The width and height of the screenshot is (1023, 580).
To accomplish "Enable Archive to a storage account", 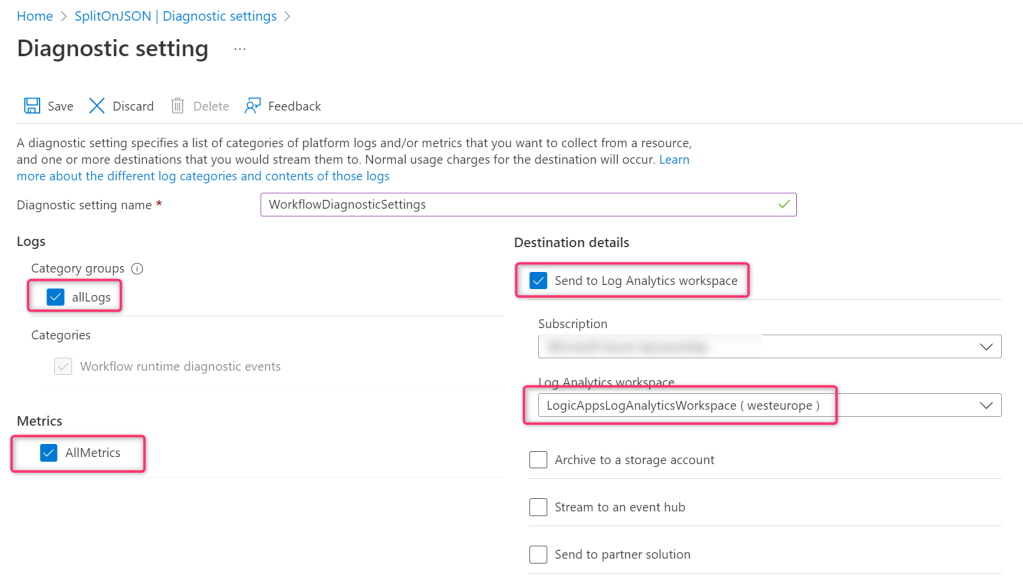I will 538,460.
